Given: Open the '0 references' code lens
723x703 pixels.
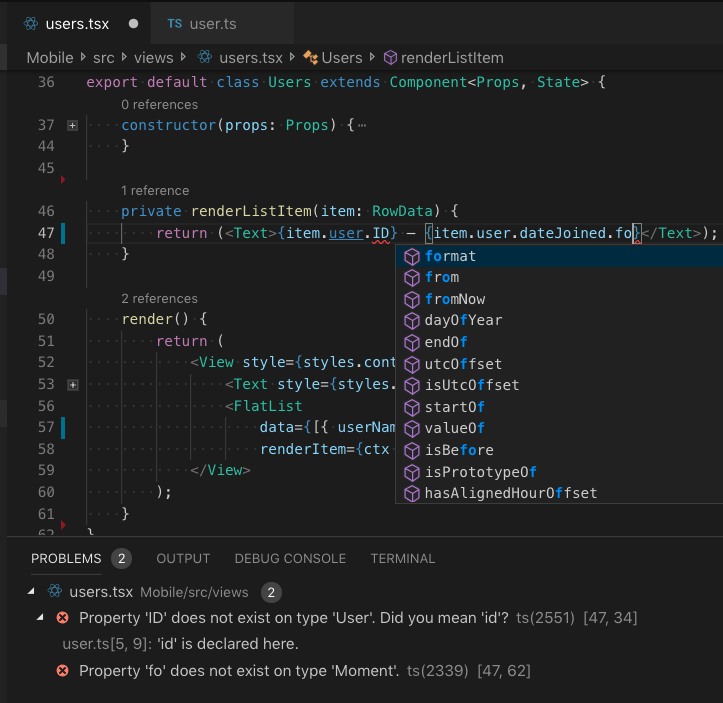Looking at the screenshot, I should [x=160, y=105].
